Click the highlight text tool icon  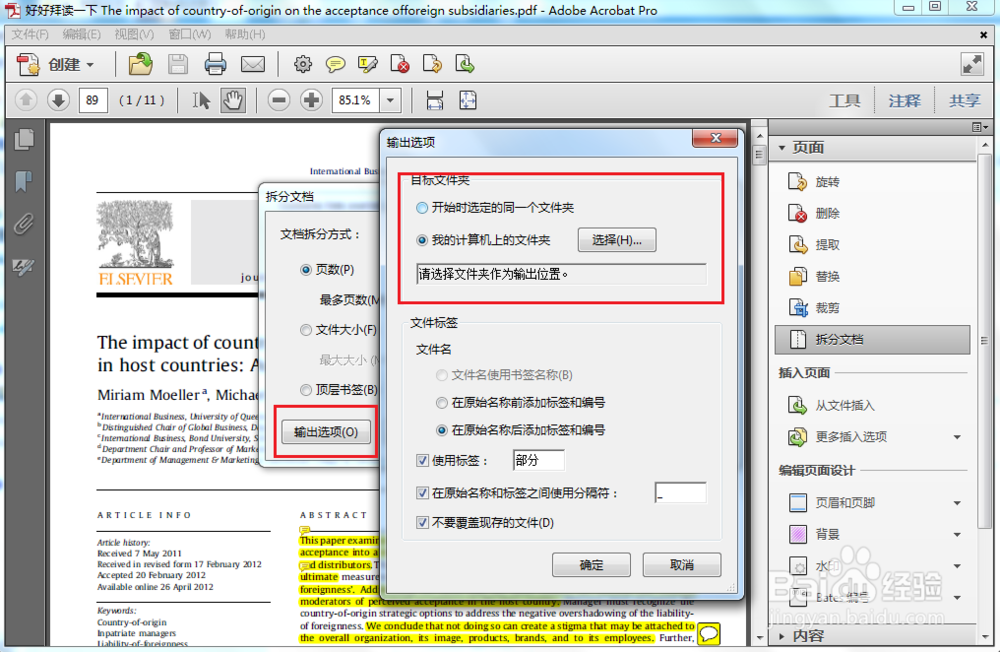[368, 63]
